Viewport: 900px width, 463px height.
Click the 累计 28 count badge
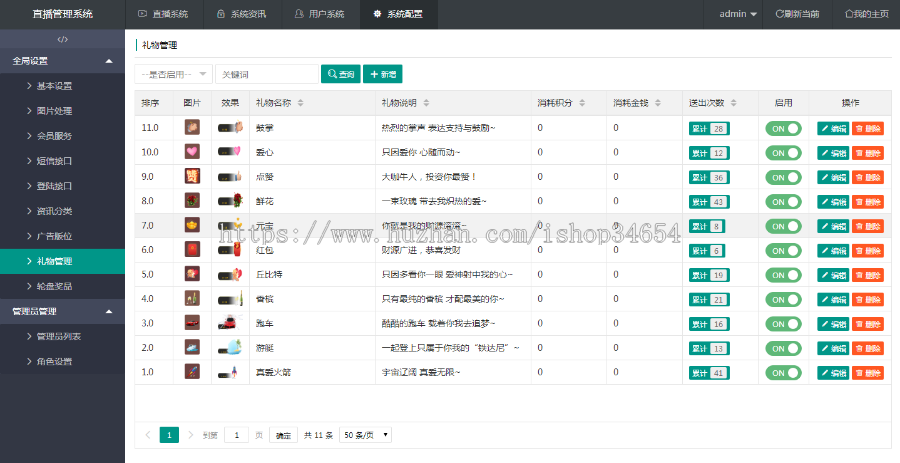[x=709, y=129]
